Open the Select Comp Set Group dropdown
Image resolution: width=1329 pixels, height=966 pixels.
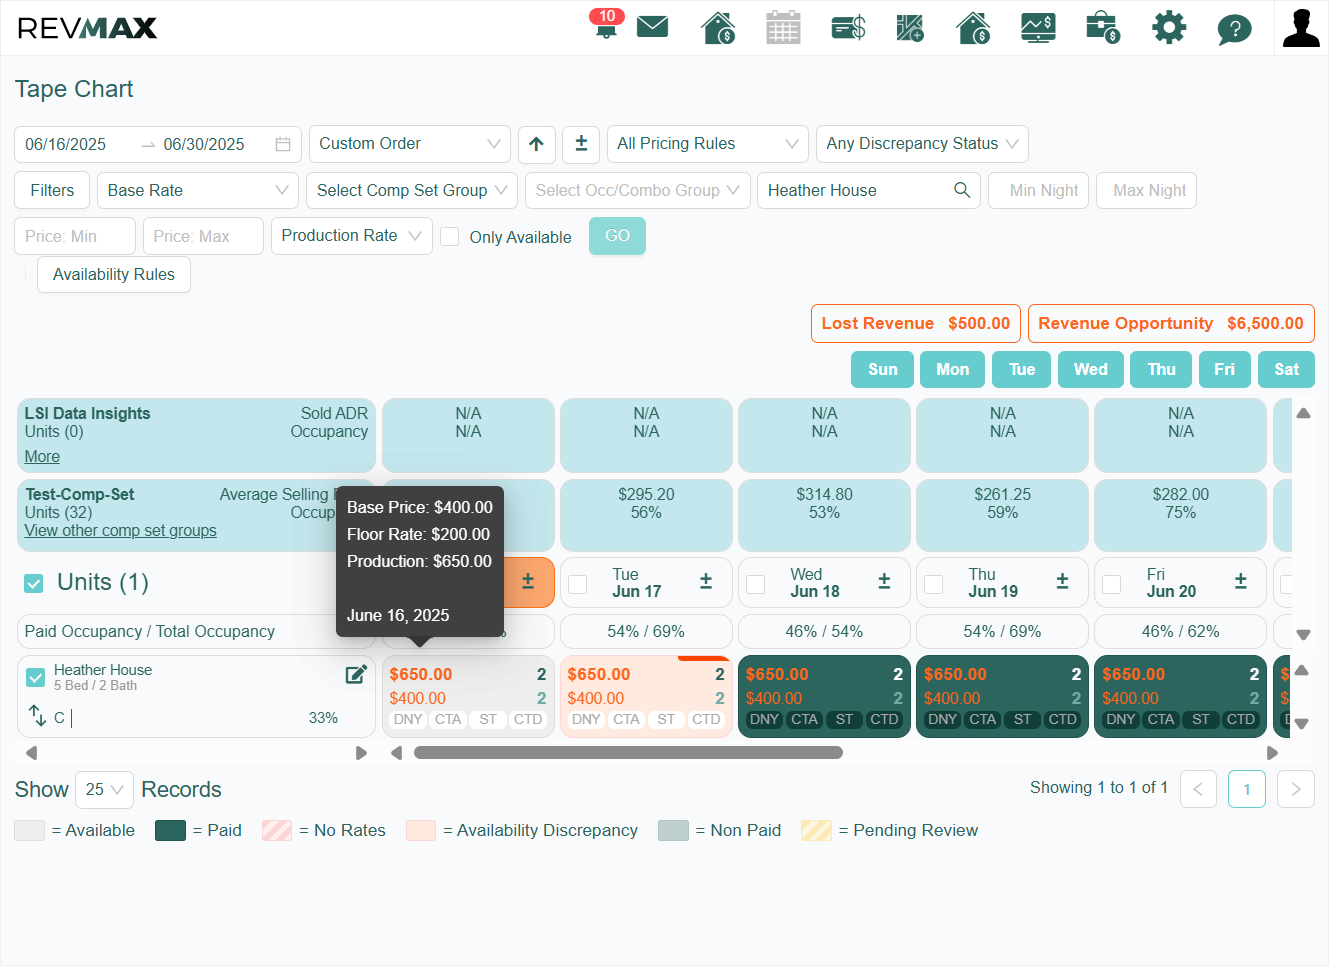pyautogui.click(x=412, y=190)
